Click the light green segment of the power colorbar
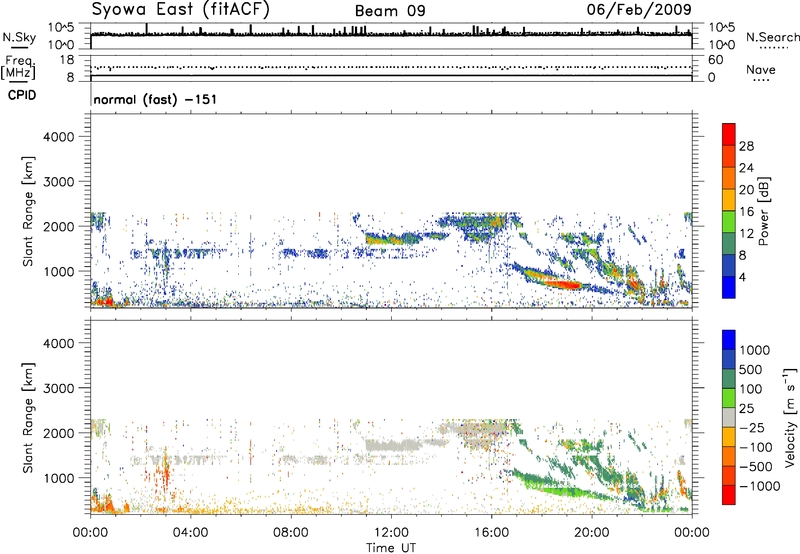This screenshot has height=554, width=800. click(729, 221)
